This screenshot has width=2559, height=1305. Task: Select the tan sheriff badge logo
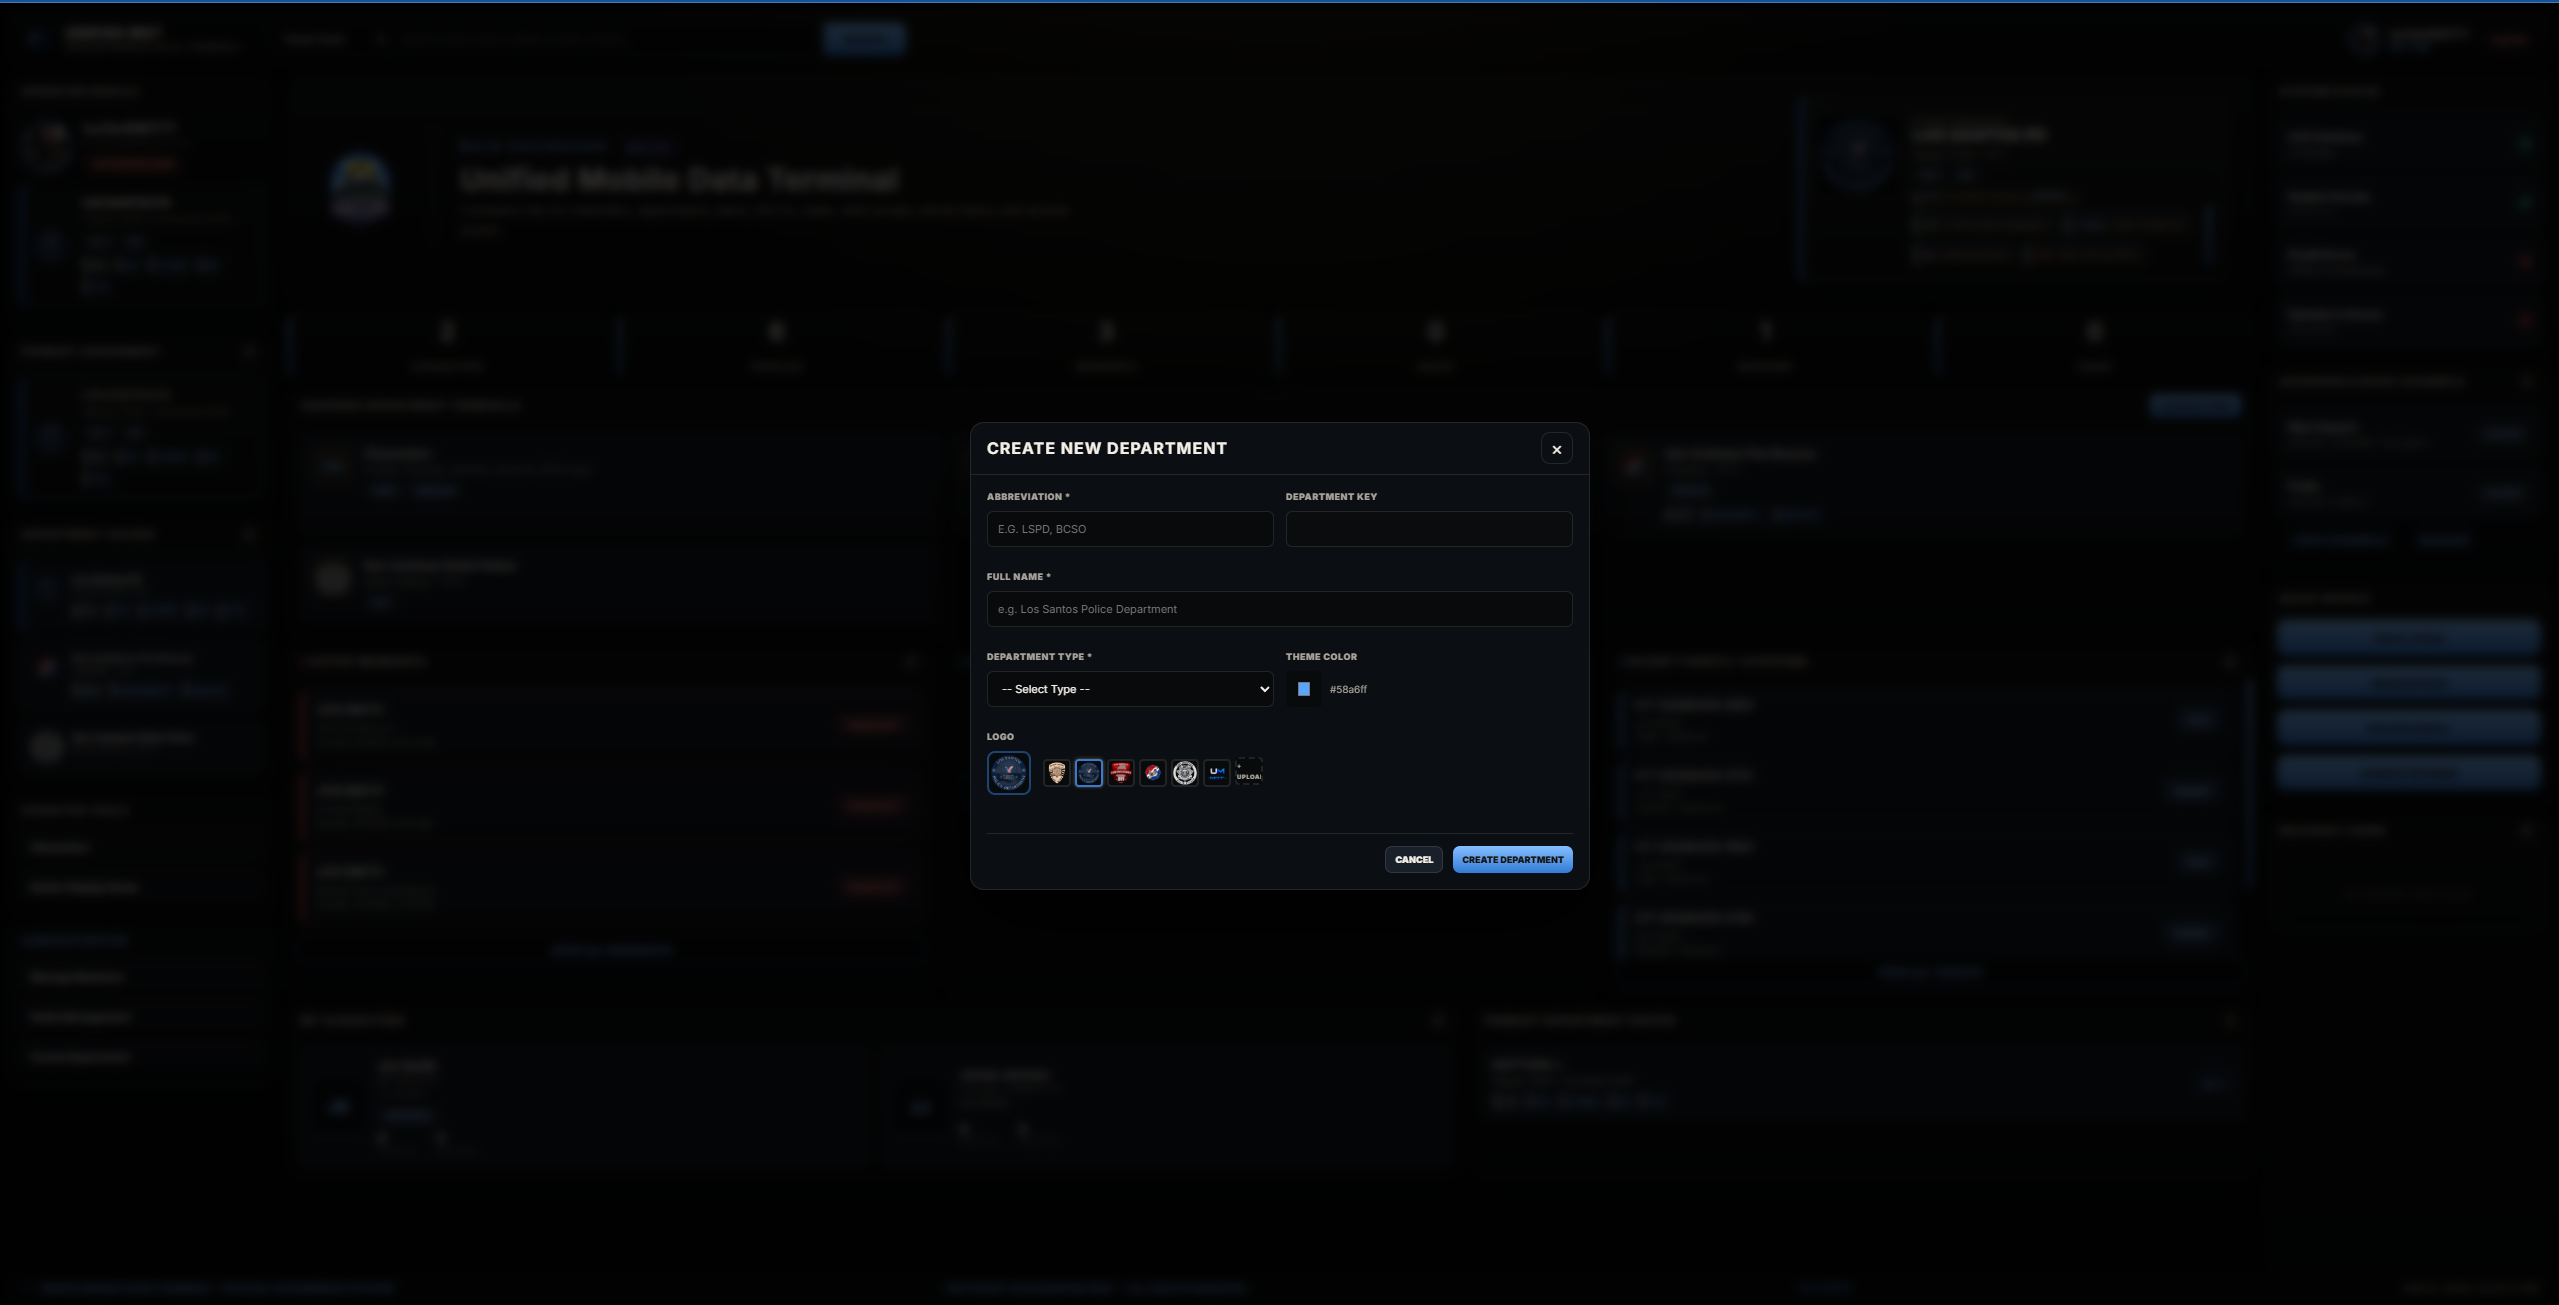click(1056, 773)
